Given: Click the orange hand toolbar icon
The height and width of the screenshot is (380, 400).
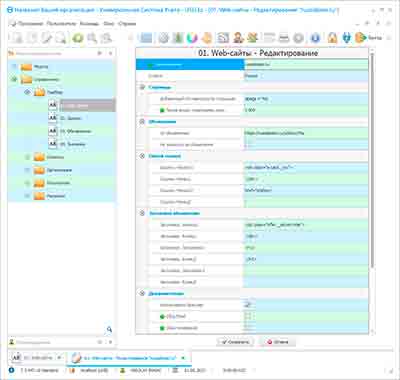Looking at the screenshot, I should (x=207, y=38).
